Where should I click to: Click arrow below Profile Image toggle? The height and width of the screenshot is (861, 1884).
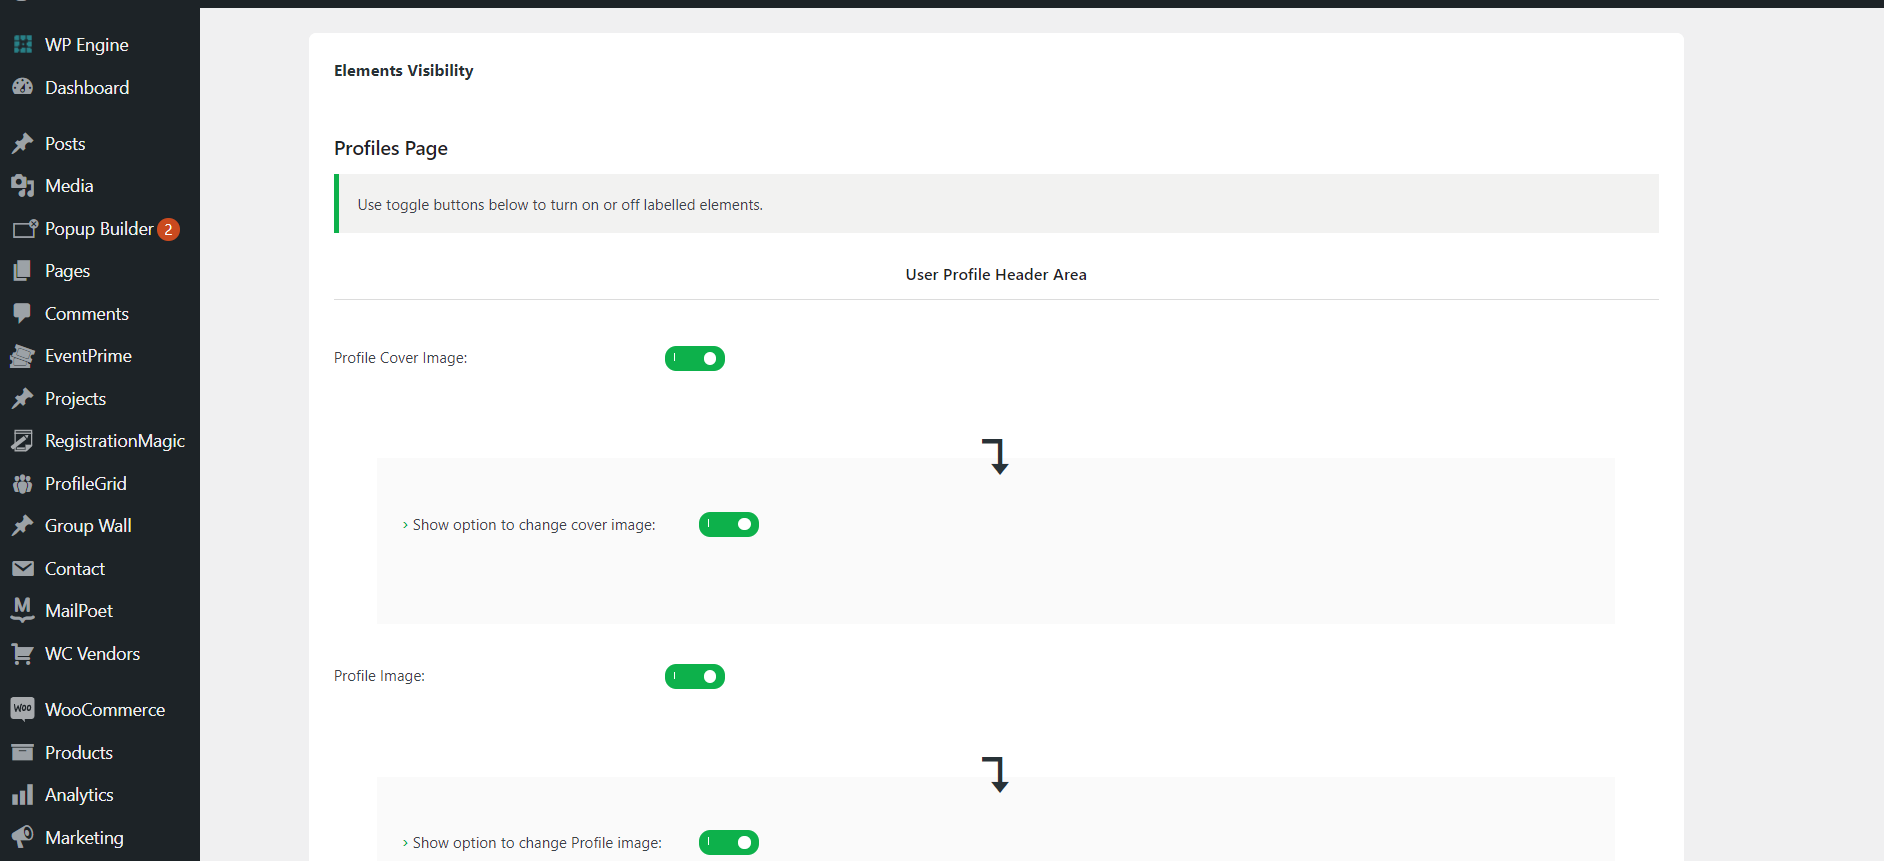[996, 774]
